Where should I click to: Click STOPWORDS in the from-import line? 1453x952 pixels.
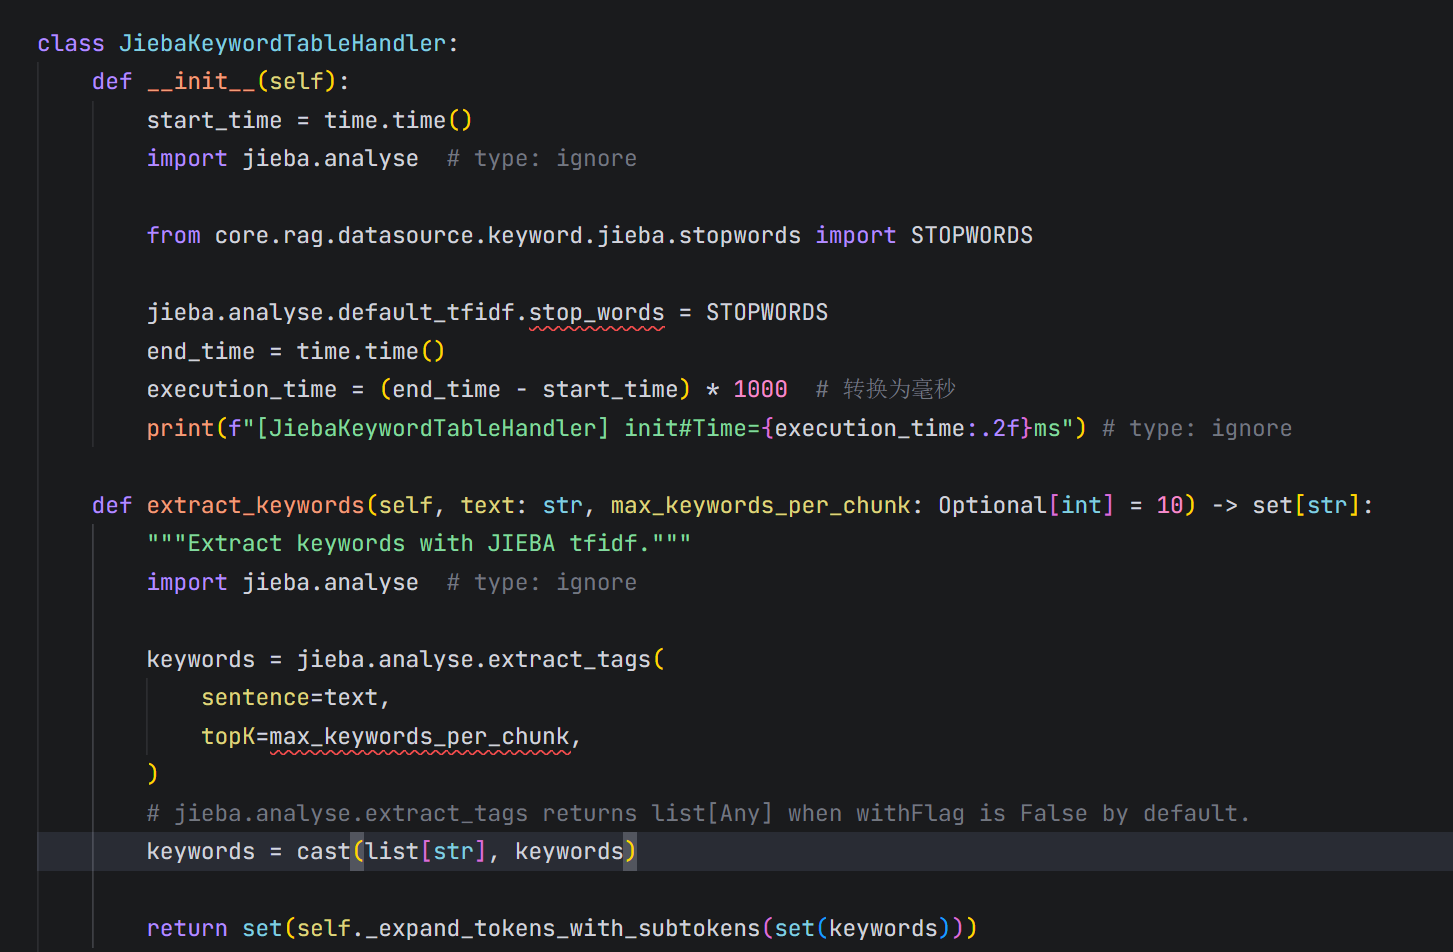coord(971,235)
